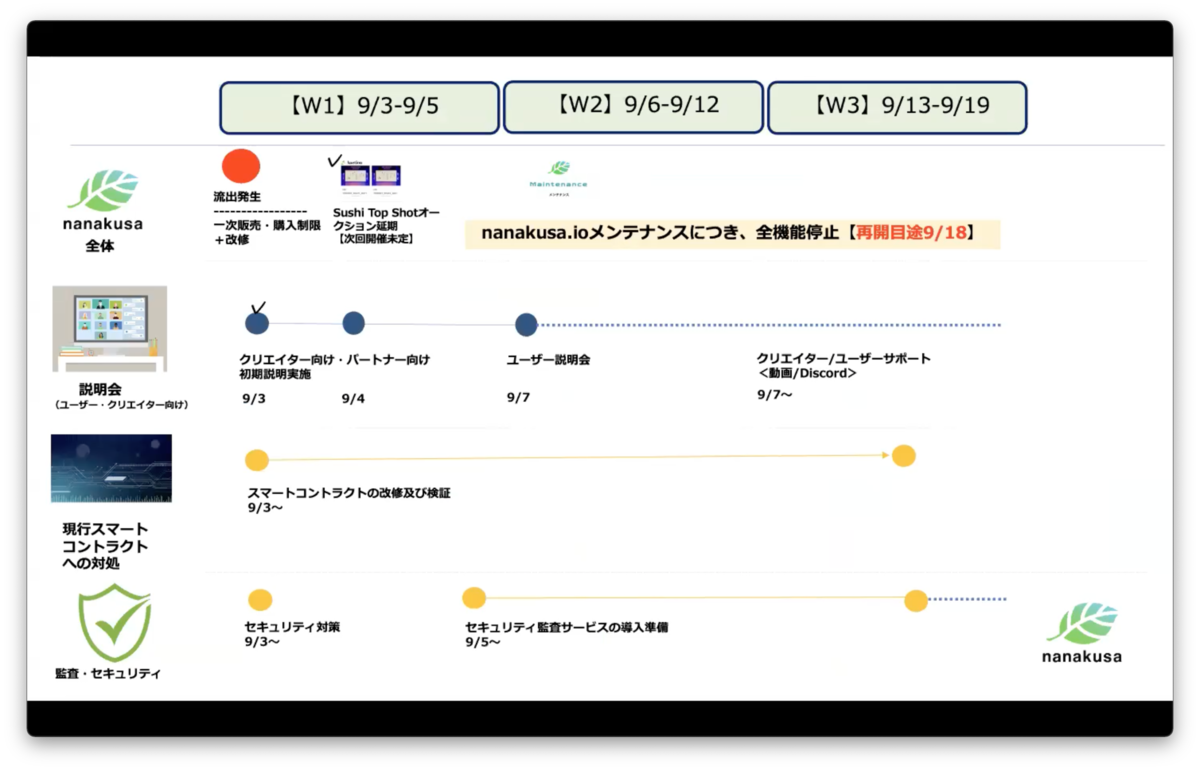This screenshot has height=770, width=1200.
Task: Click the nanakusa leaf logo above 全体
Action: click(x=103, y=200)
